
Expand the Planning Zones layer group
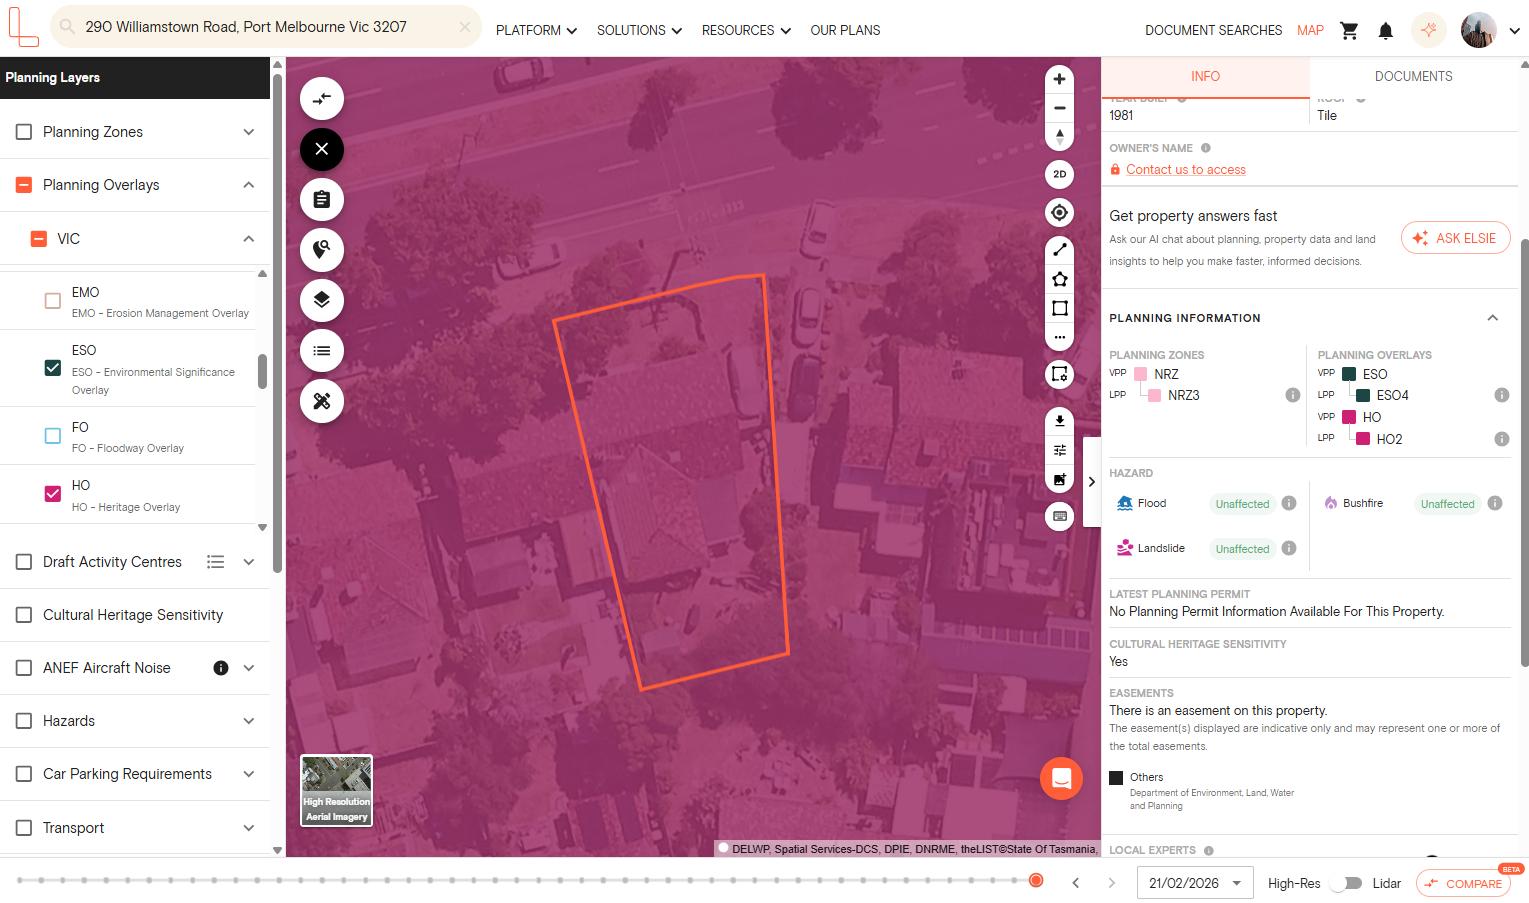pyautogui.click(x=249, y=132)
